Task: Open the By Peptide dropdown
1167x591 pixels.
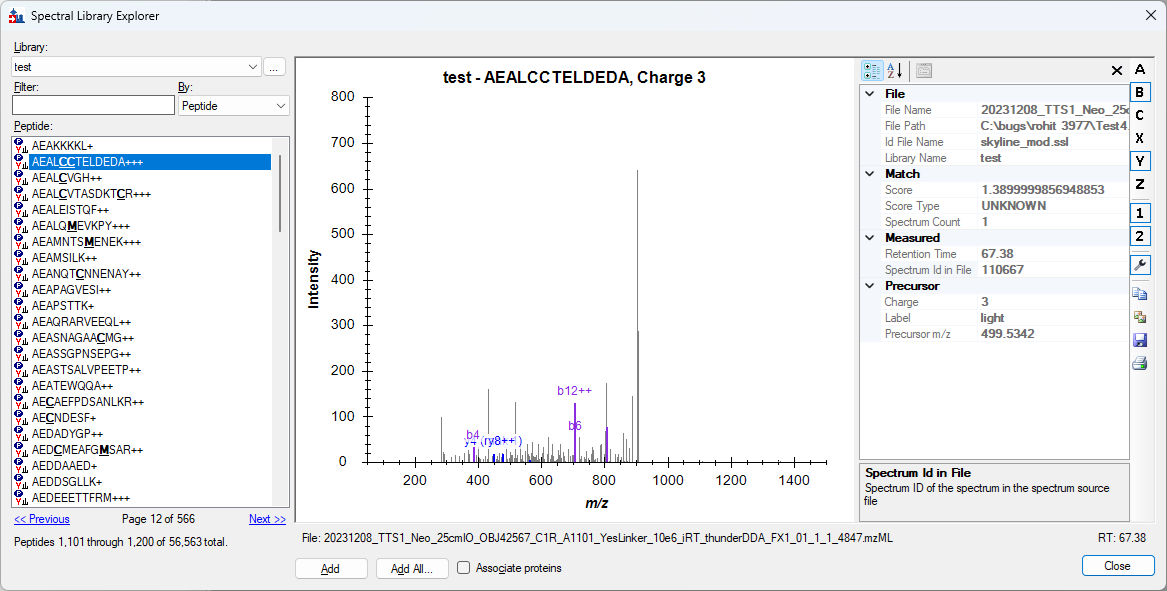Action: click(x=279, y=105)
